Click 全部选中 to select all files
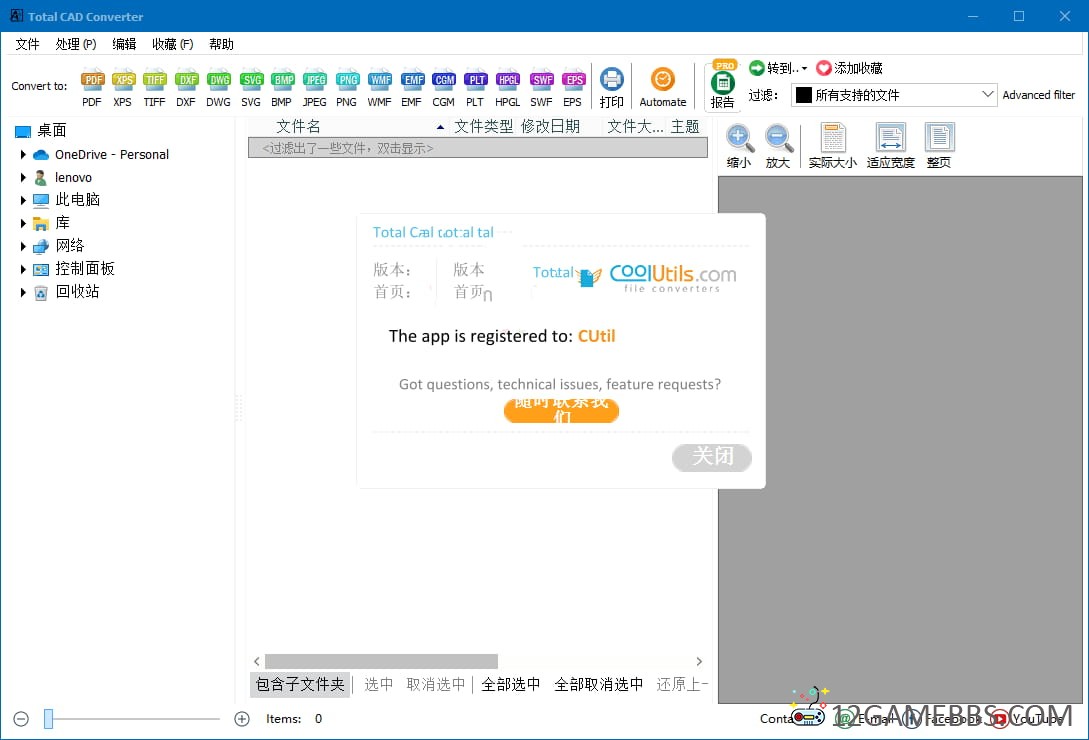This screenshot has width=1089, height=740. pyautogui.click(x=511, y=685)
